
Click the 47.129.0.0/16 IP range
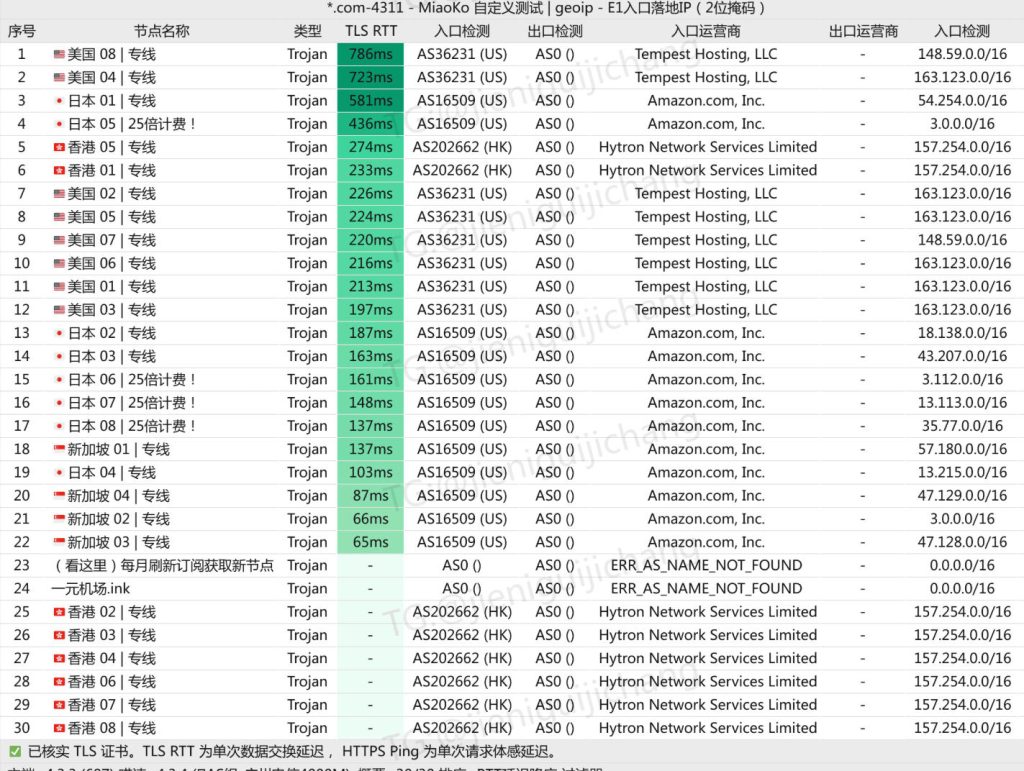[x=962, y=496]
